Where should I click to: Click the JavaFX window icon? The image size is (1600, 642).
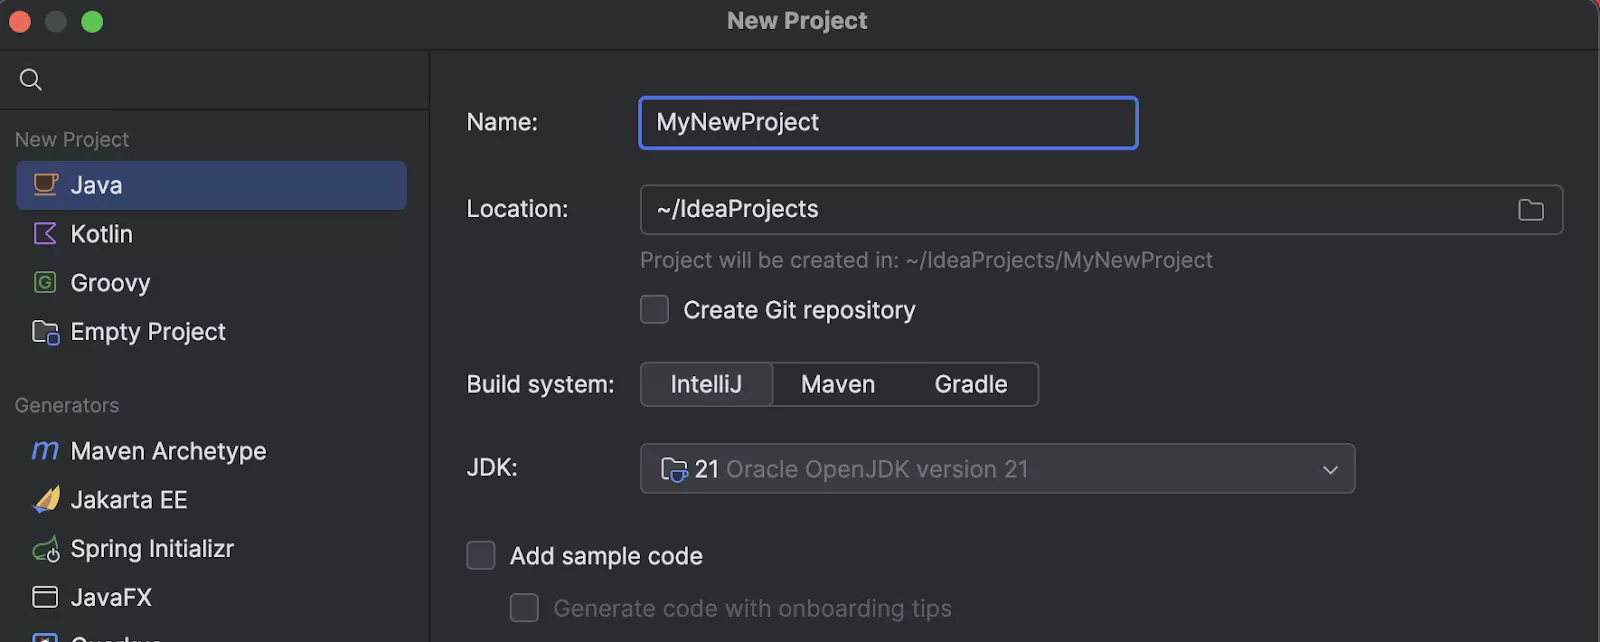[x=45, y=597]
